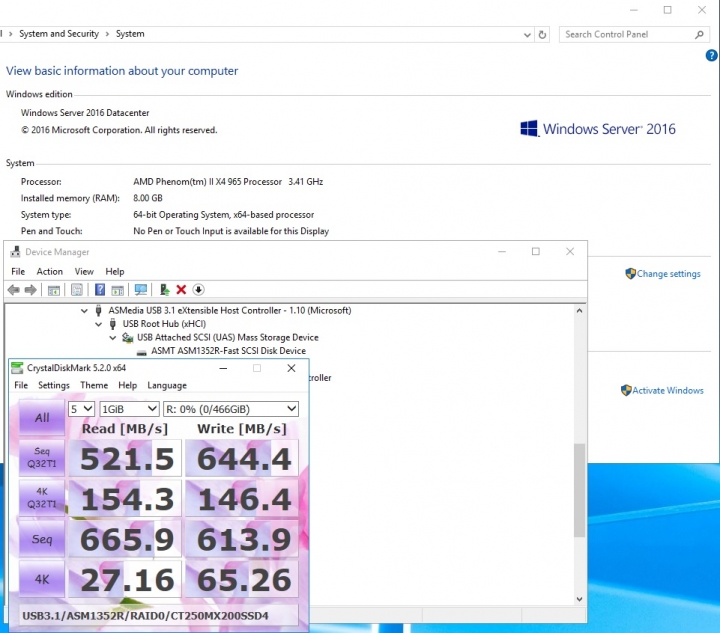Collapse USB Root Hub (xHCI) node
The width and height of the screenshot is (720, 633).
click(x=98, y=324)
